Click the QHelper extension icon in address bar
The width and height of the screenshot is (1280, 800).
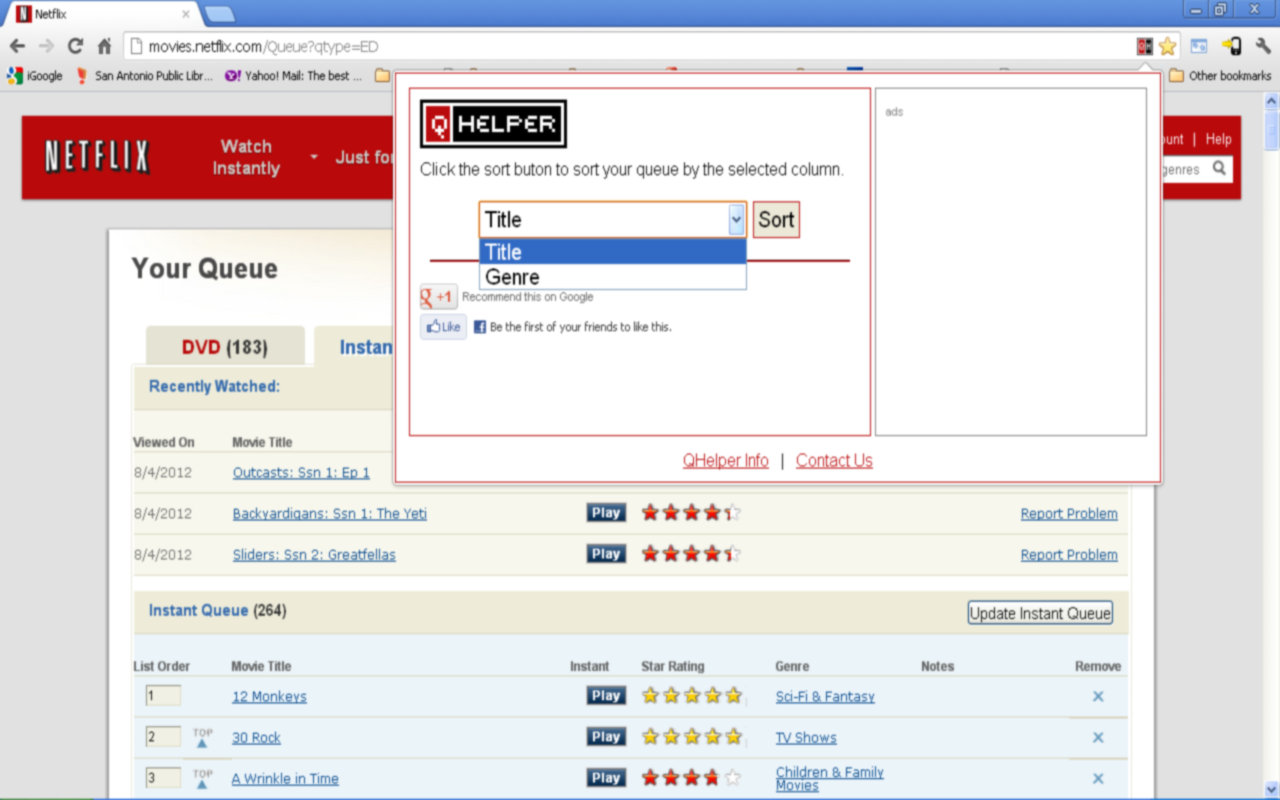pyautogui.click(x=1145, y=46)
